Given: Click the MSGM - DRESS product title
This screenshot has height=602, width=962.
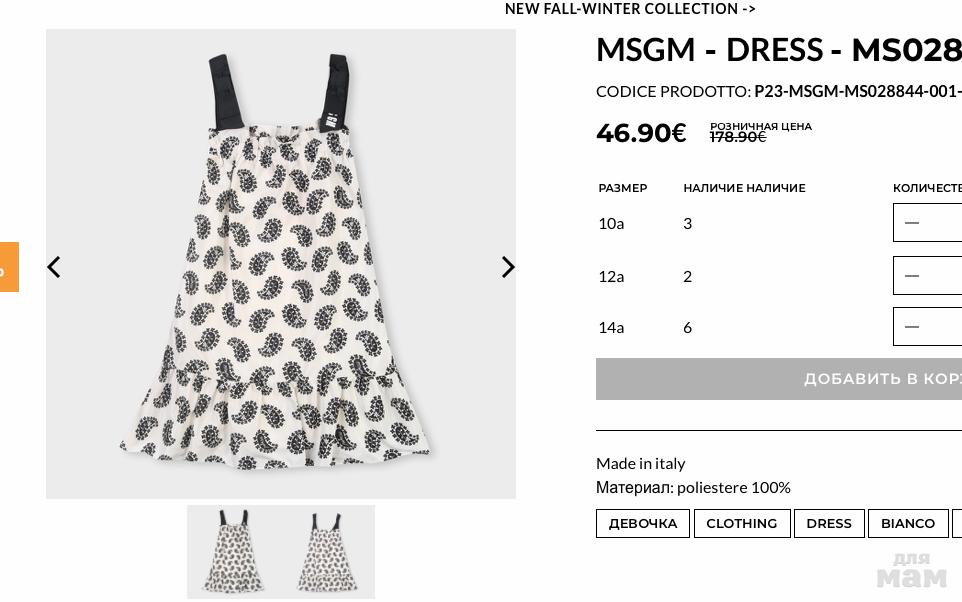Looking at the screenshot, I should [779, 49].
